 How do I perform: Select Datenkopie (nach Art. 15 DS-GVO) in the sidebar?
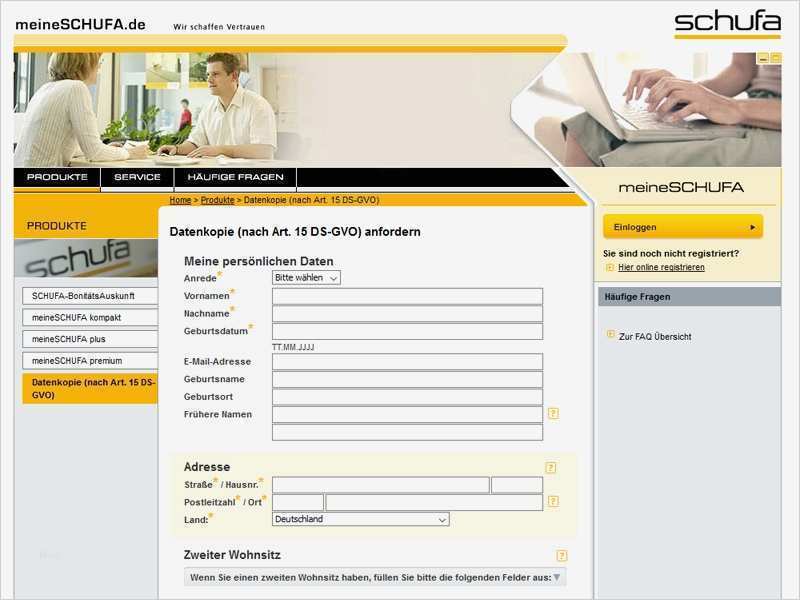[x=90, y=389]
